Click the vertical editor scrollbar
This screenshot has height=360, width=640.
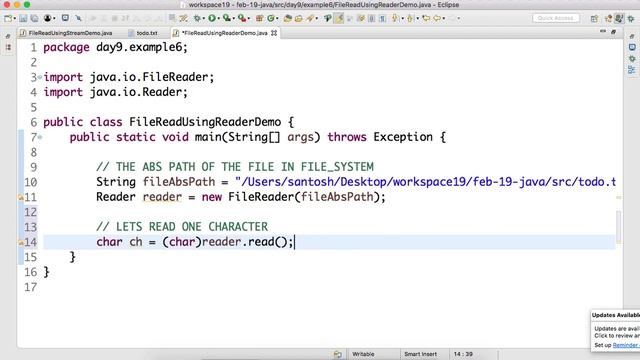[x=619, y=227]
